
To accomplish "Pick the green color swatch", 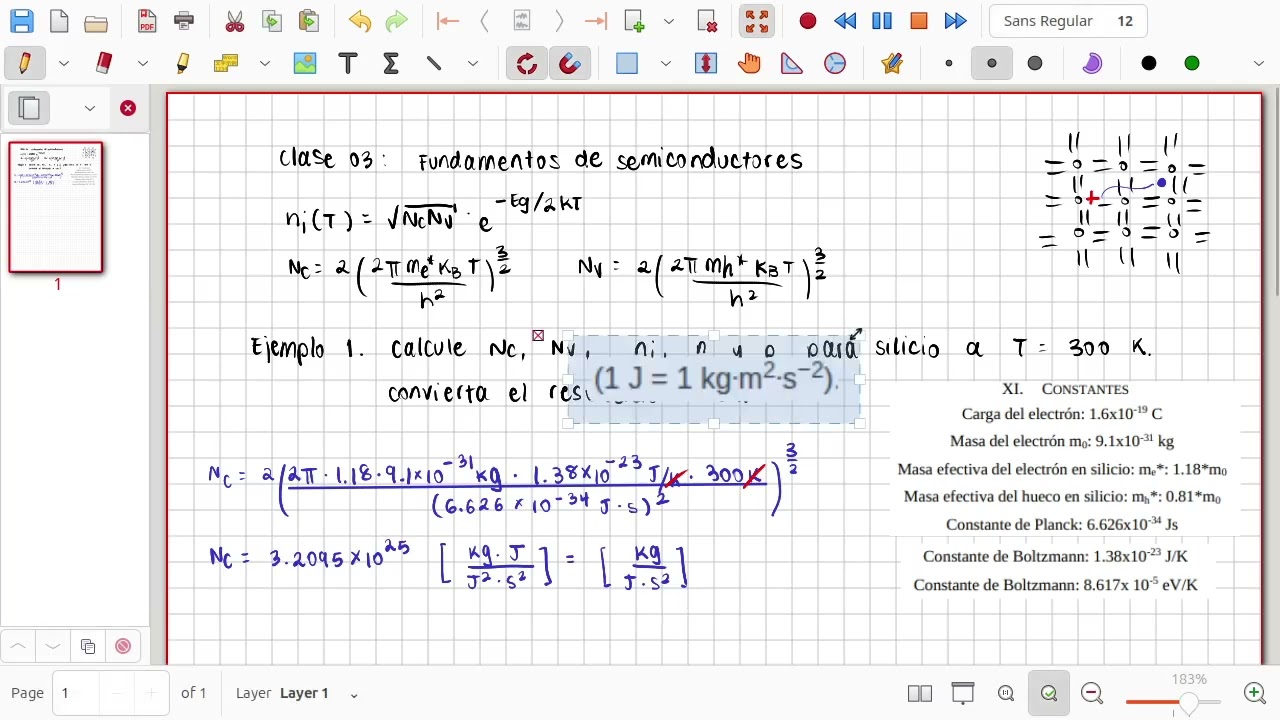I will coord(1192,63).
